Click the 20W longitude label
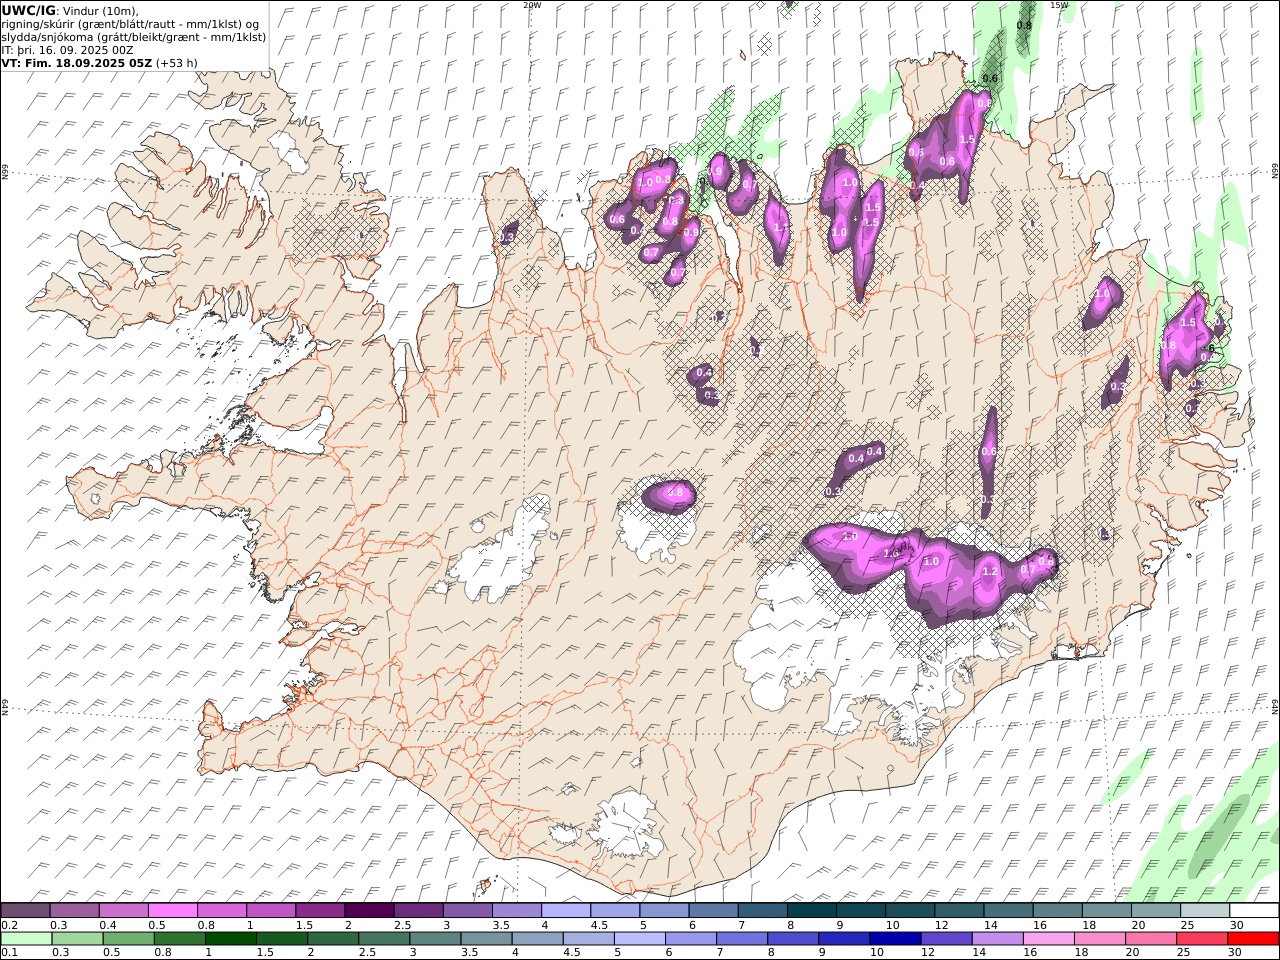 click(x=532, y=5)
